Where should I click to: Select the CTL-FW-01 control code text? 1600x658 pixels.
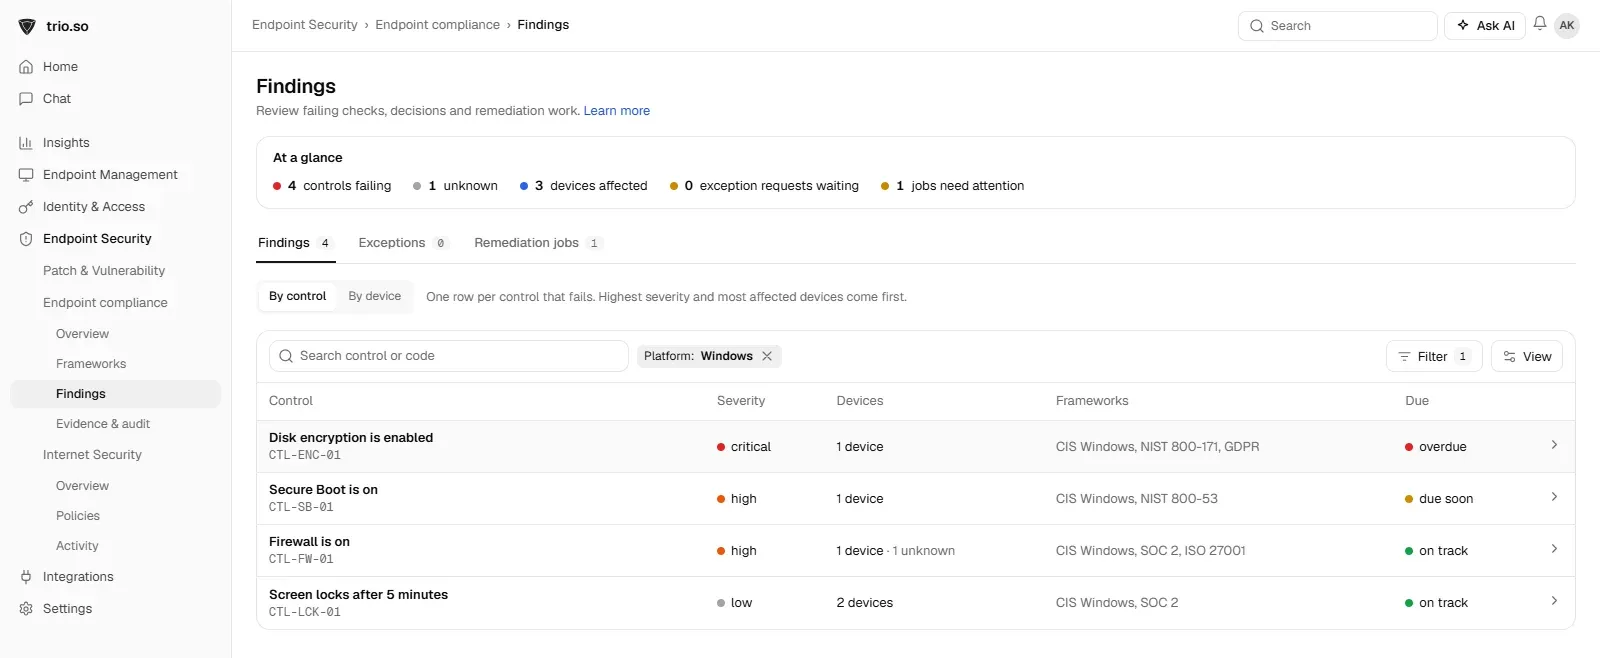(x=301, y=560)
